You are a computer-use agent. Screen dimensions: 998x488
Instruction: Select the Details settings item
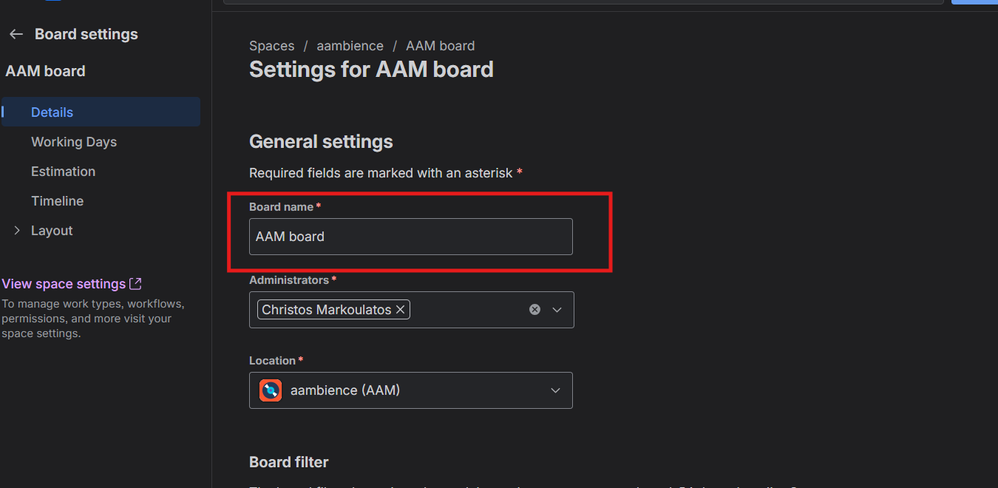52,112
